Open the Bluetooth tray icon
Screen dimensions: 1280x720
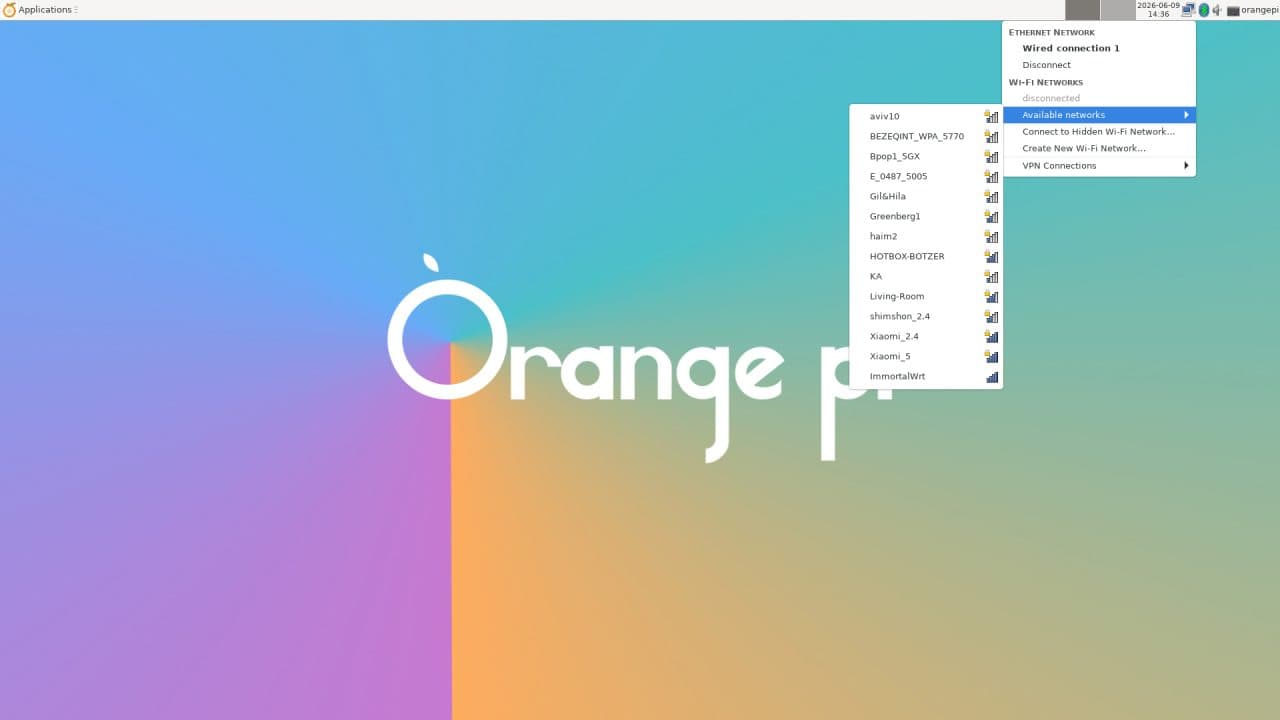pos(1204,10)
